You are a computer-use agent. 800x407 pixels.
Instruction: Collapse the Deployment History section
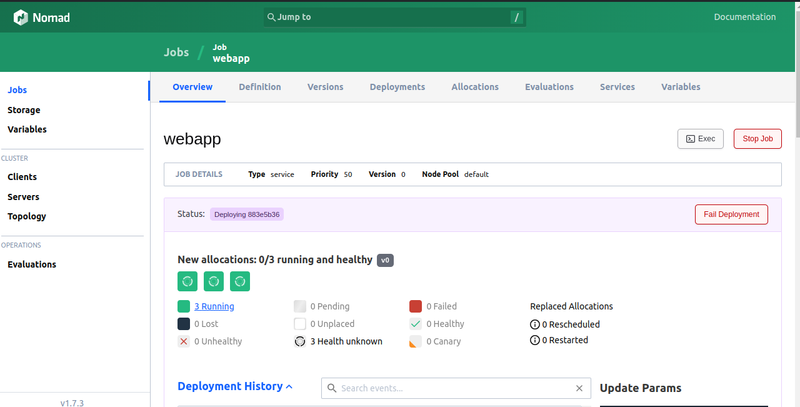(235, 386)
